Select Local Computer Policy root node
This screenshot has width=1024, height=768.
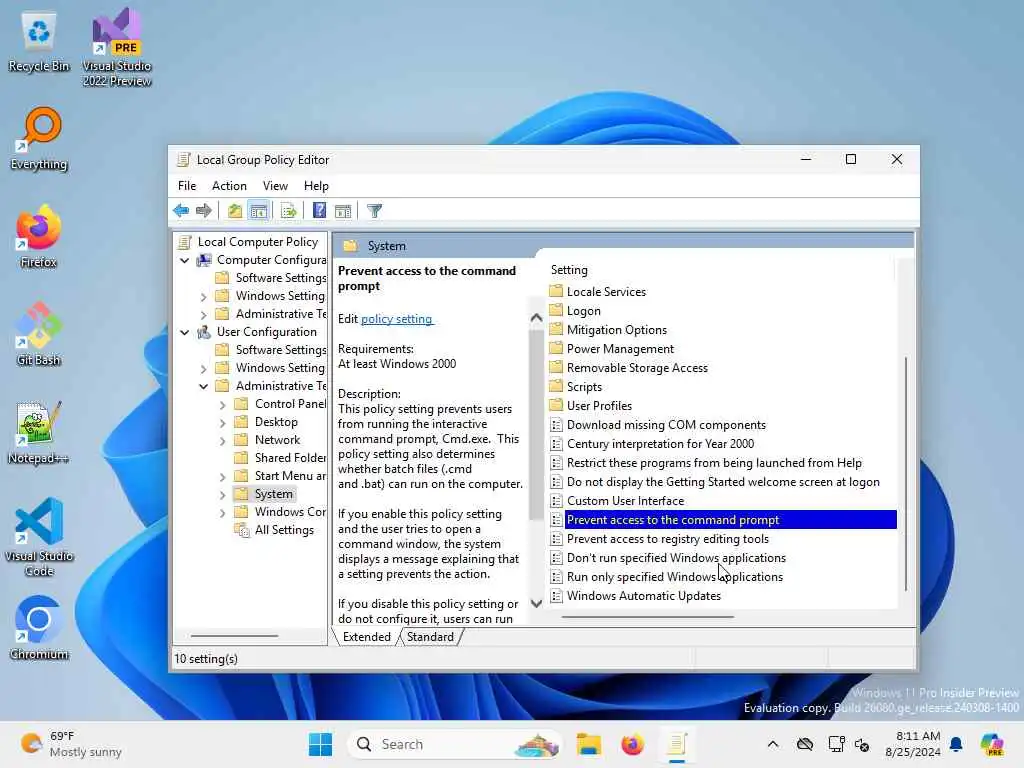(x=257, y=242)
